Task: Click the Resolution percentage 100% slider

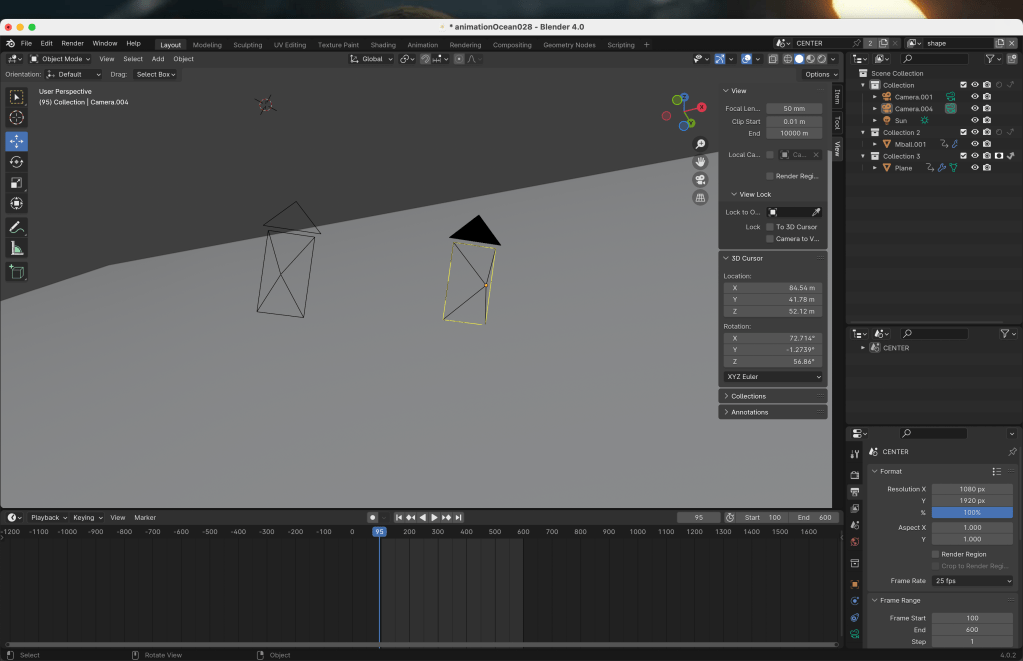Action: tap(972, 513)
